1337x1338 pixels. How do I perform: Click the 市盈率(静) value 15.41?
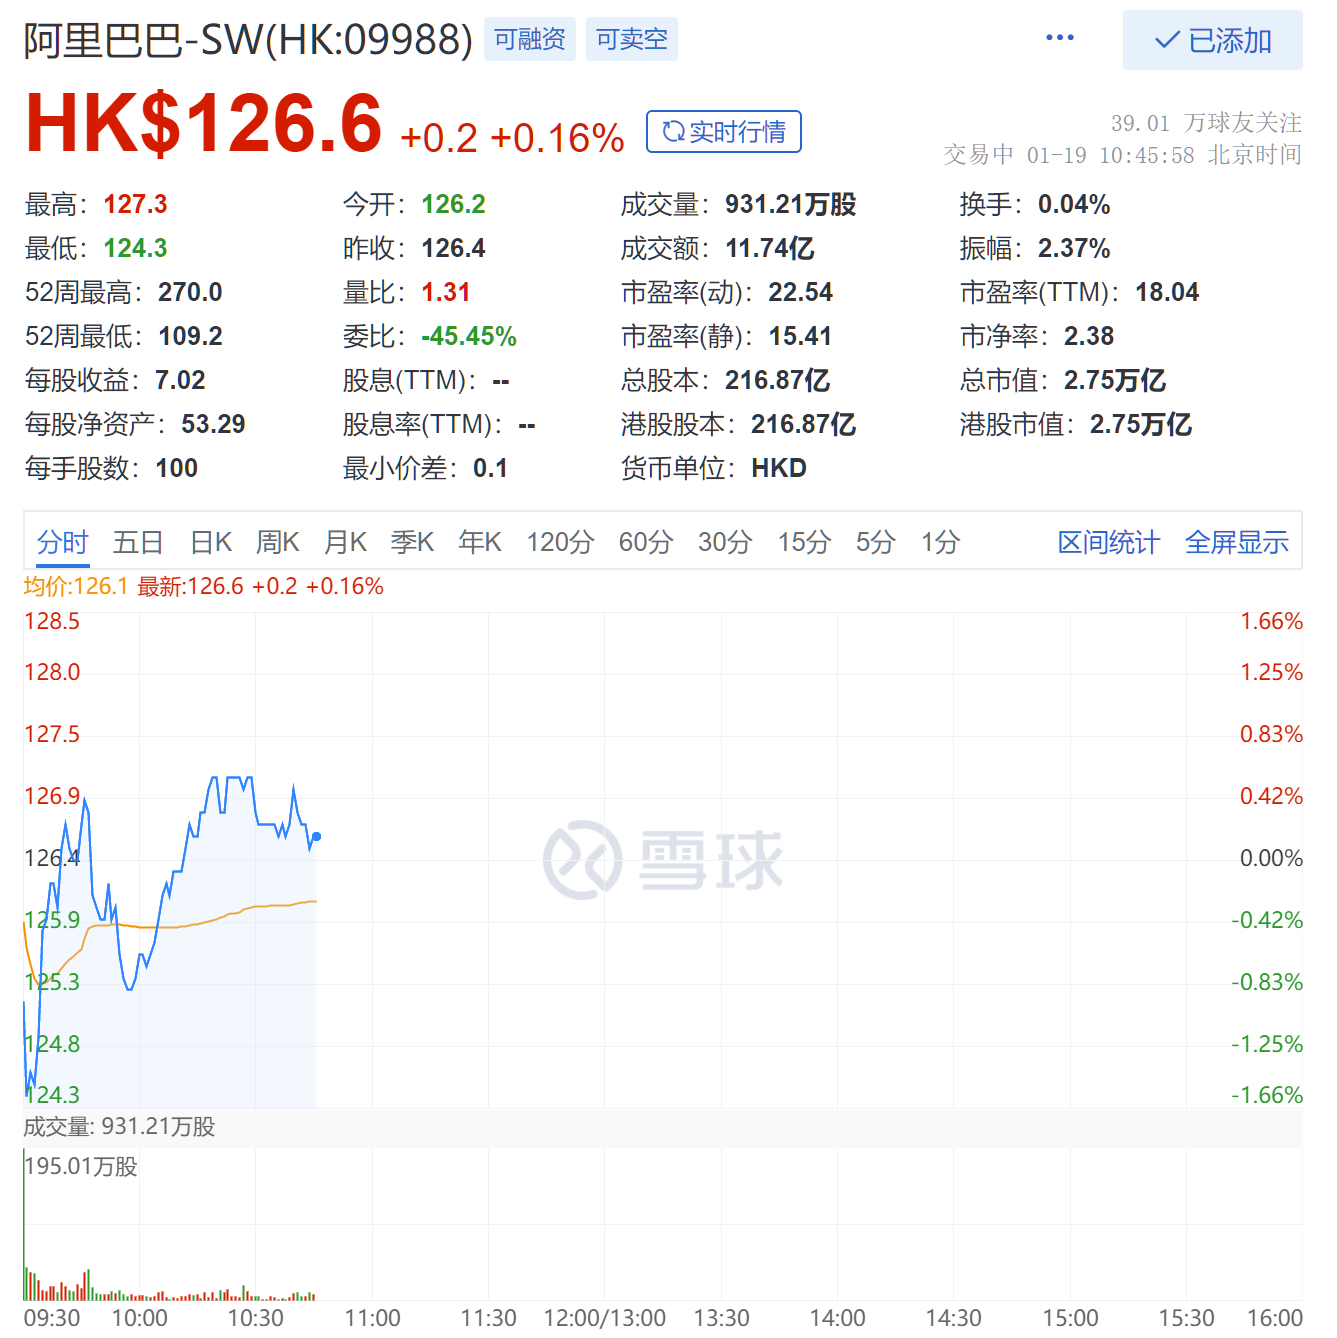click(800, 336)
